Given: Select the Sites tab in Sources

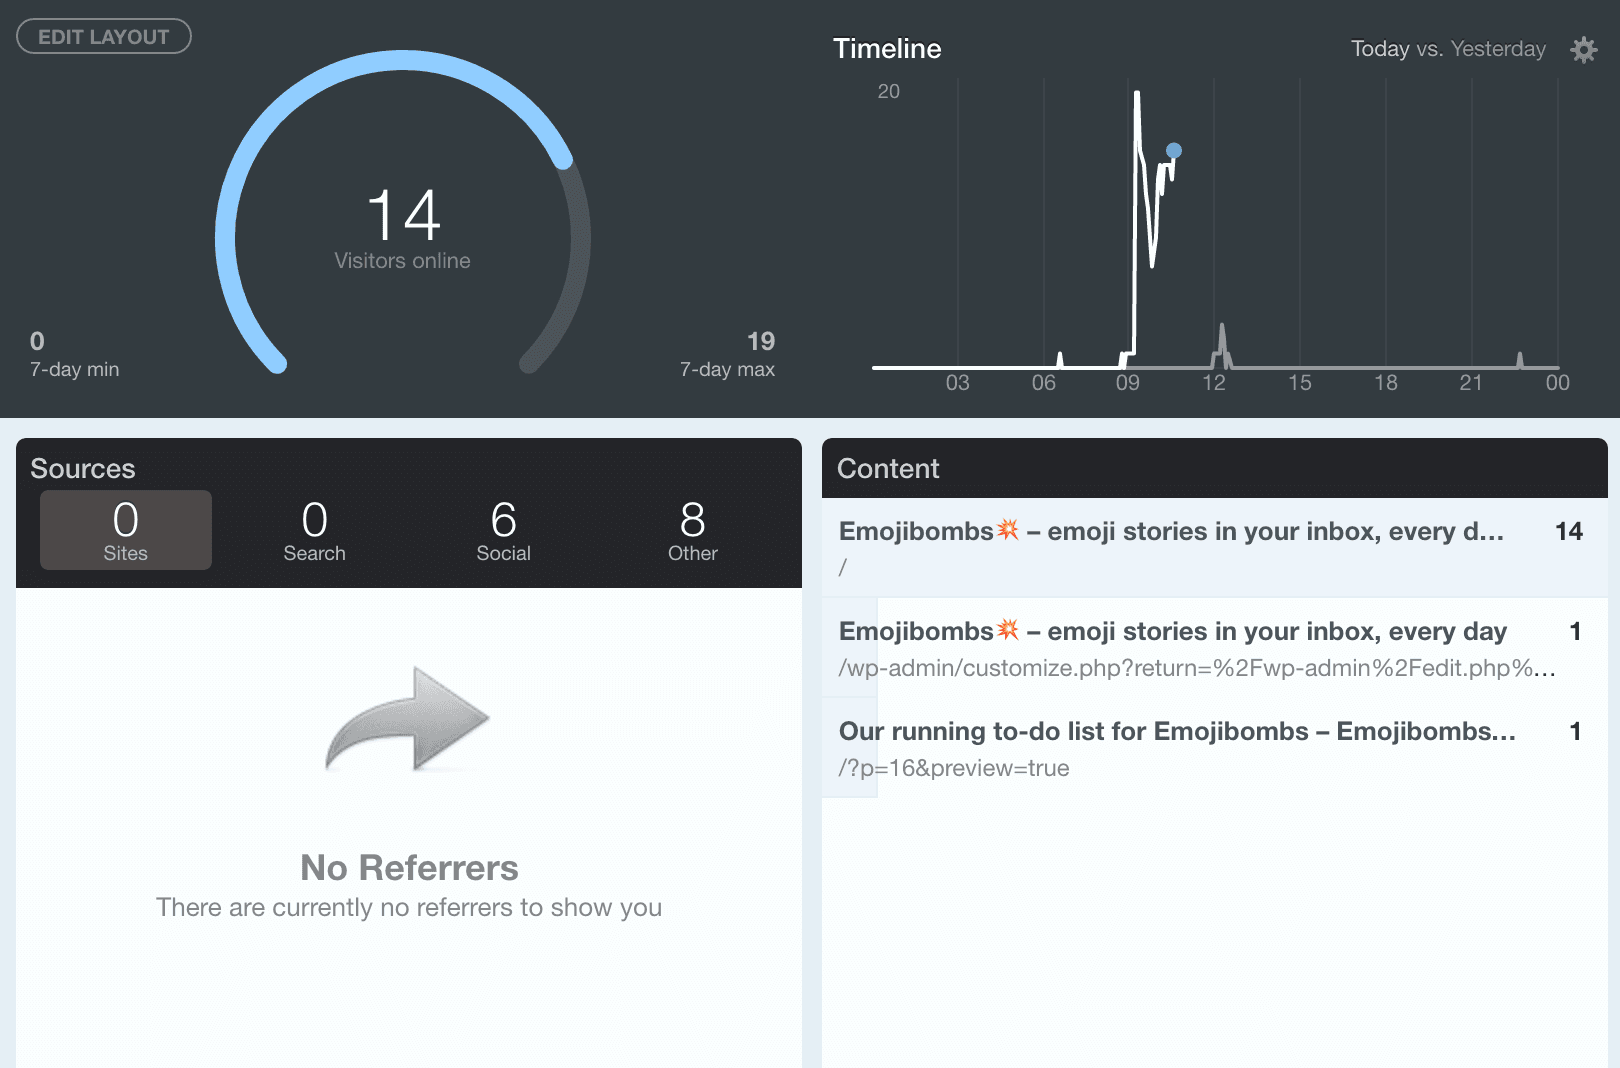Looking at the screenshot, I should tap(126, 530).
